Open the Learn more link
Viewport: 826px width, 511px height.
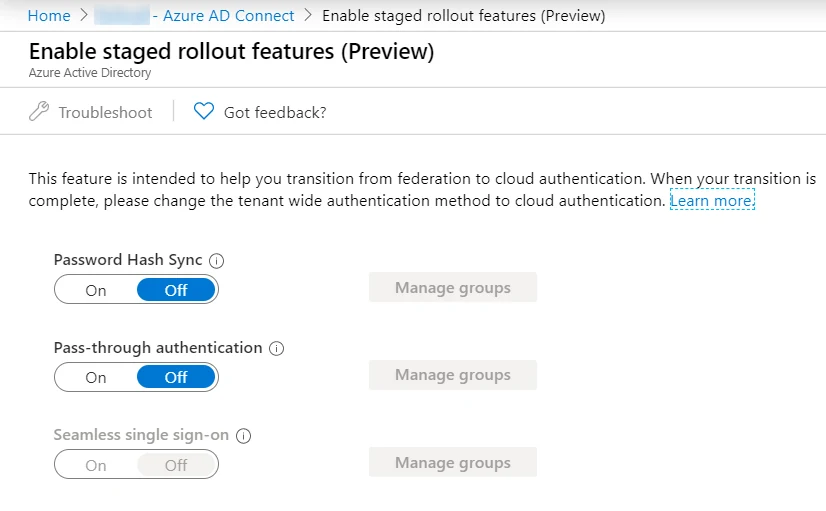pyautogui.click(x=712, y=200)
